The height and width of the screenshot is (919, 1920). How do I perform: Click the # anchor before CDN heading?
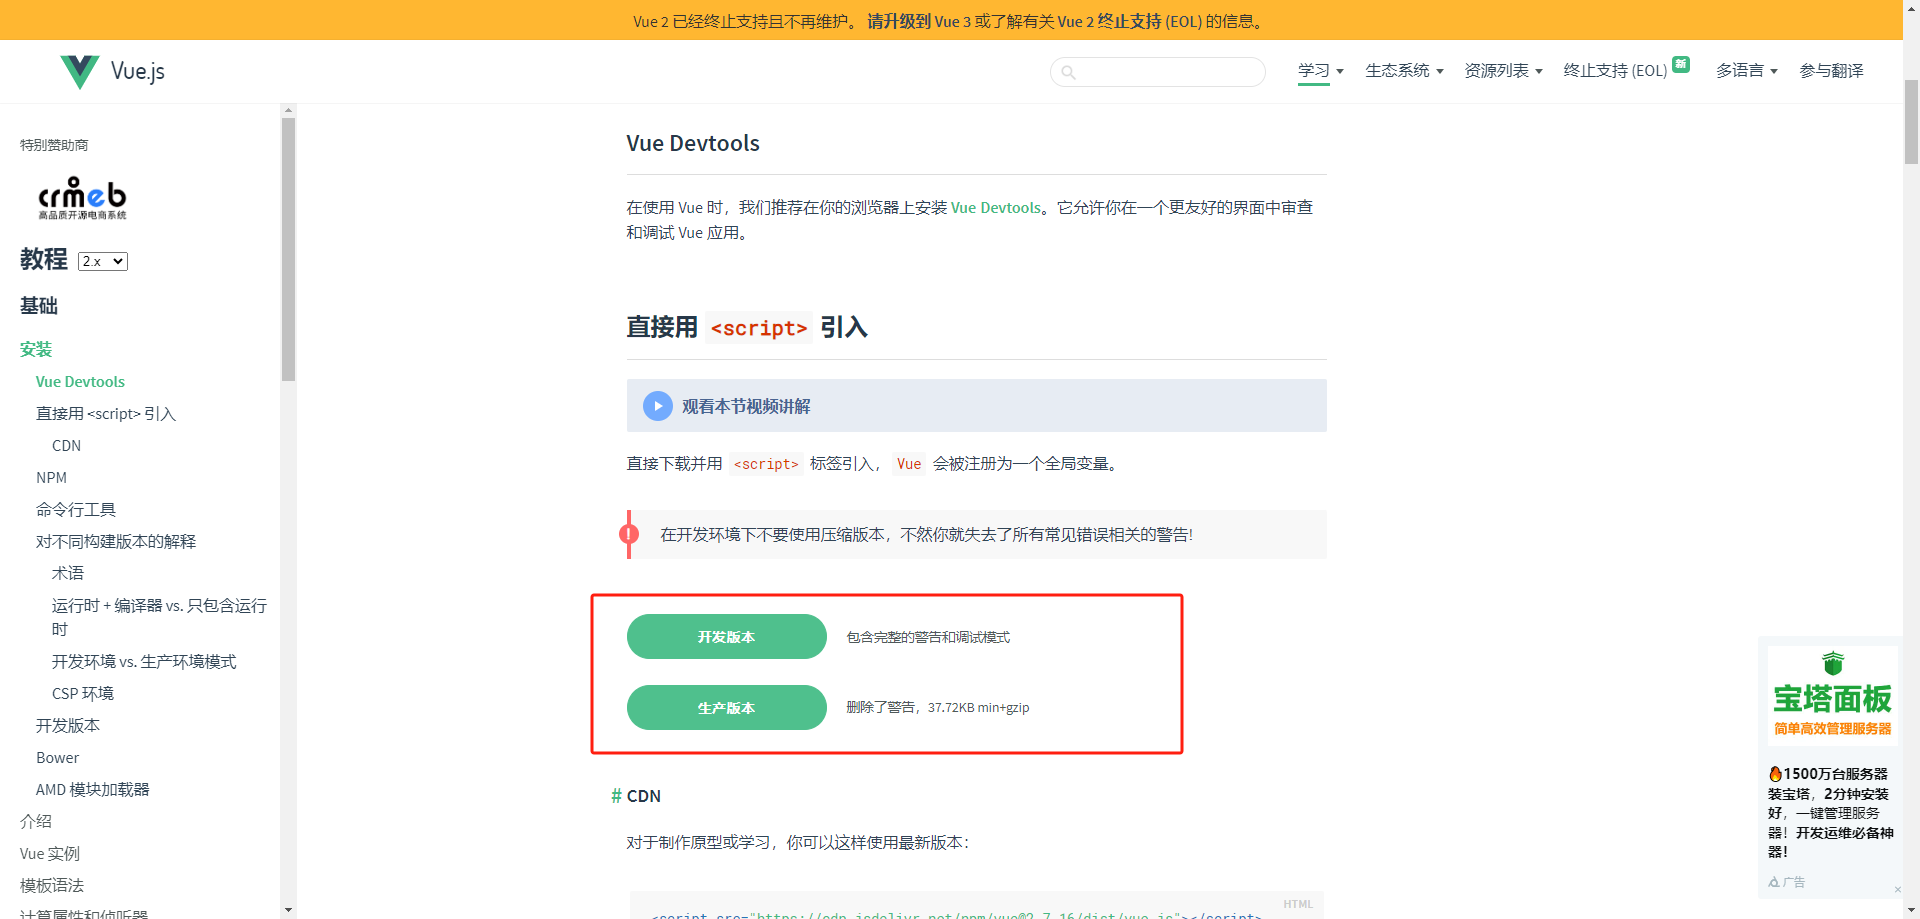tap(616, 796)
